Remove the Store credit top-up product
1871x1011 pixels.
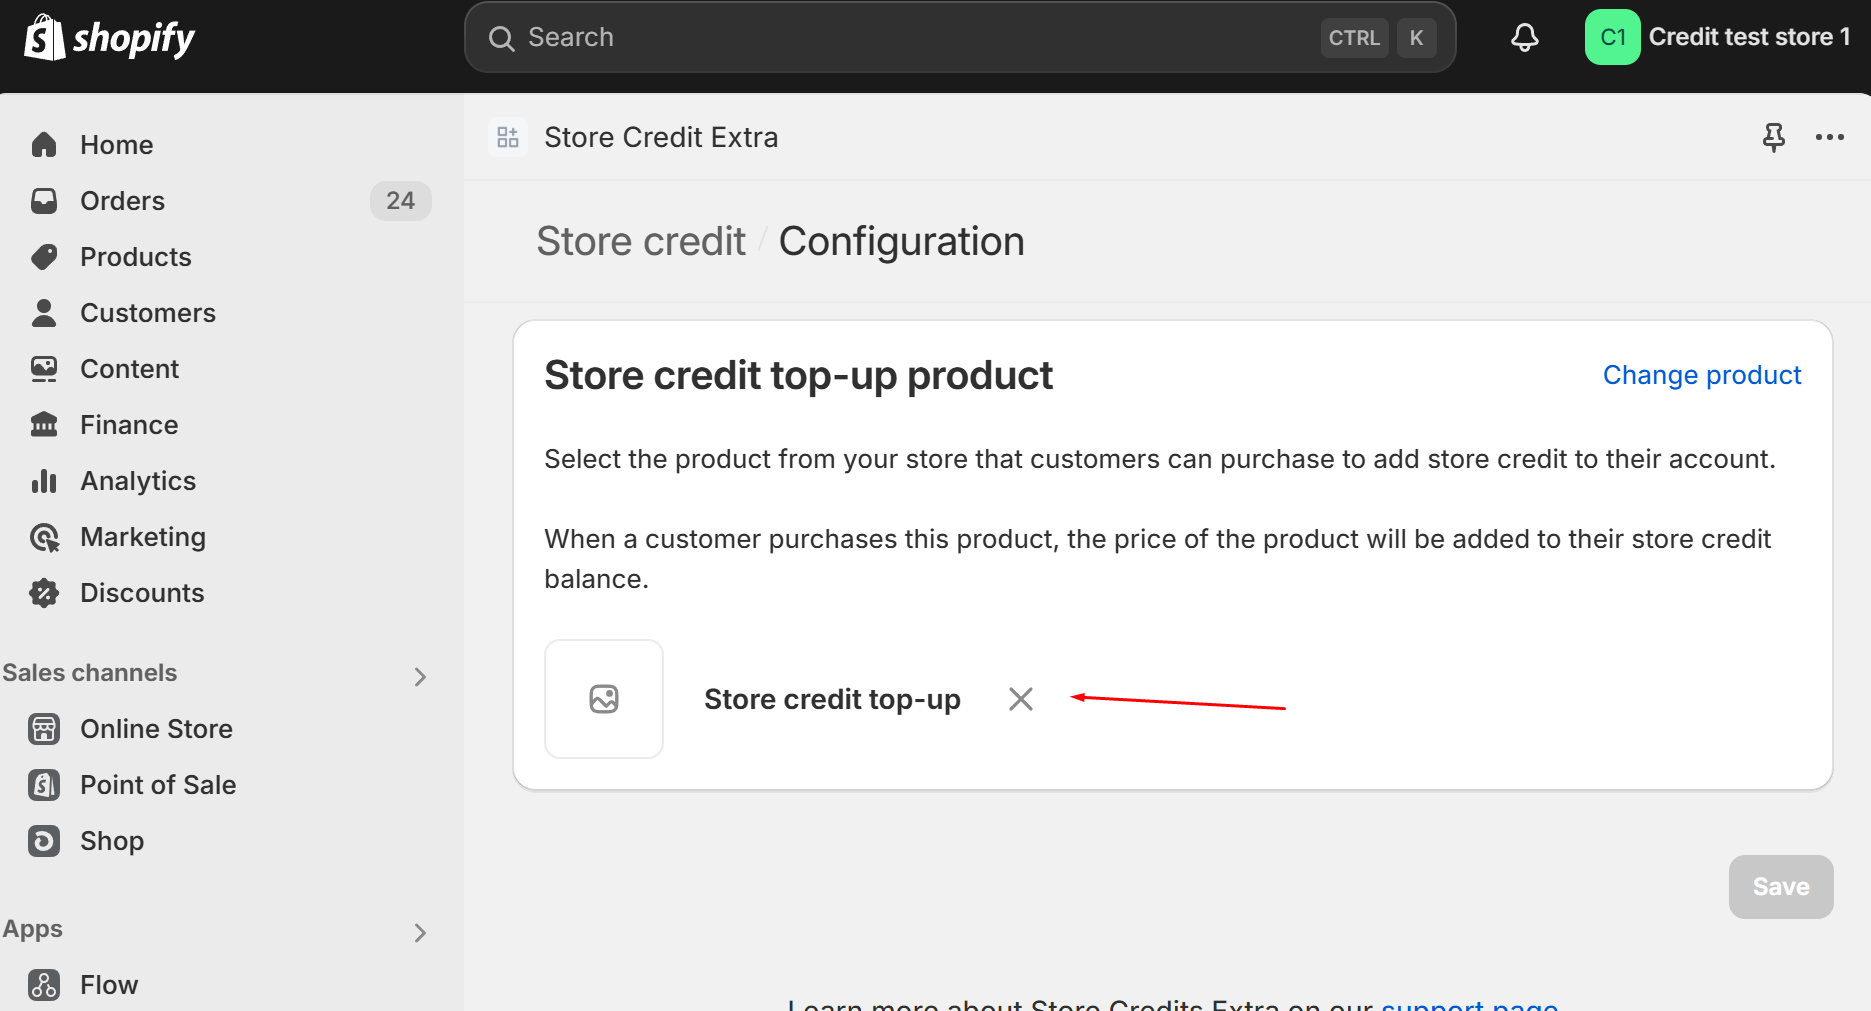pos(1020,699)
